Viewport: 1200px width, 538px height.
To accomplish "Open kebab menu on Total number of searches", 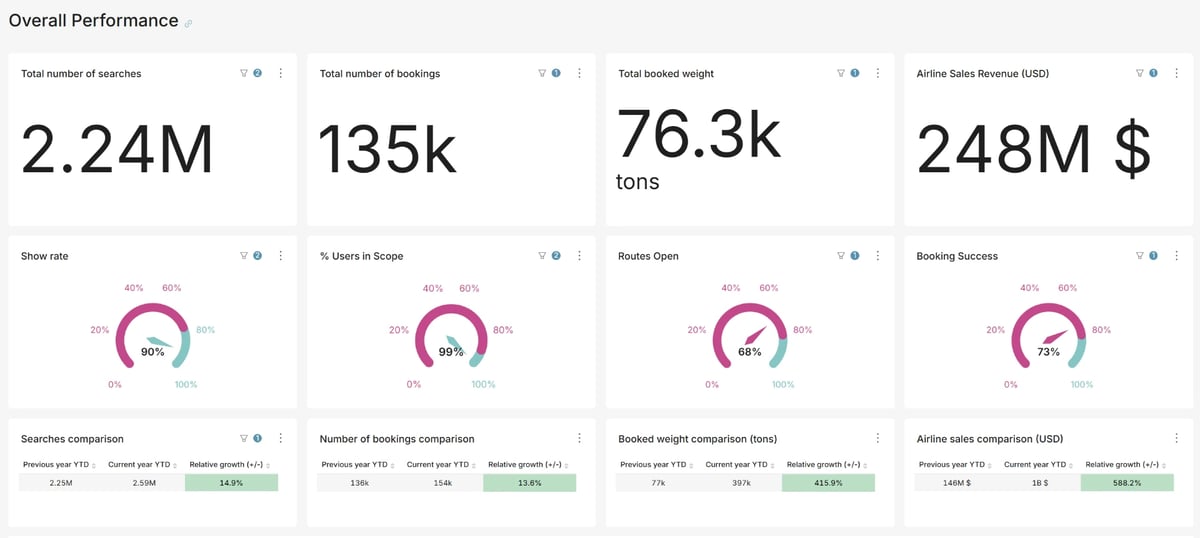I will click(x=280, y=73).
